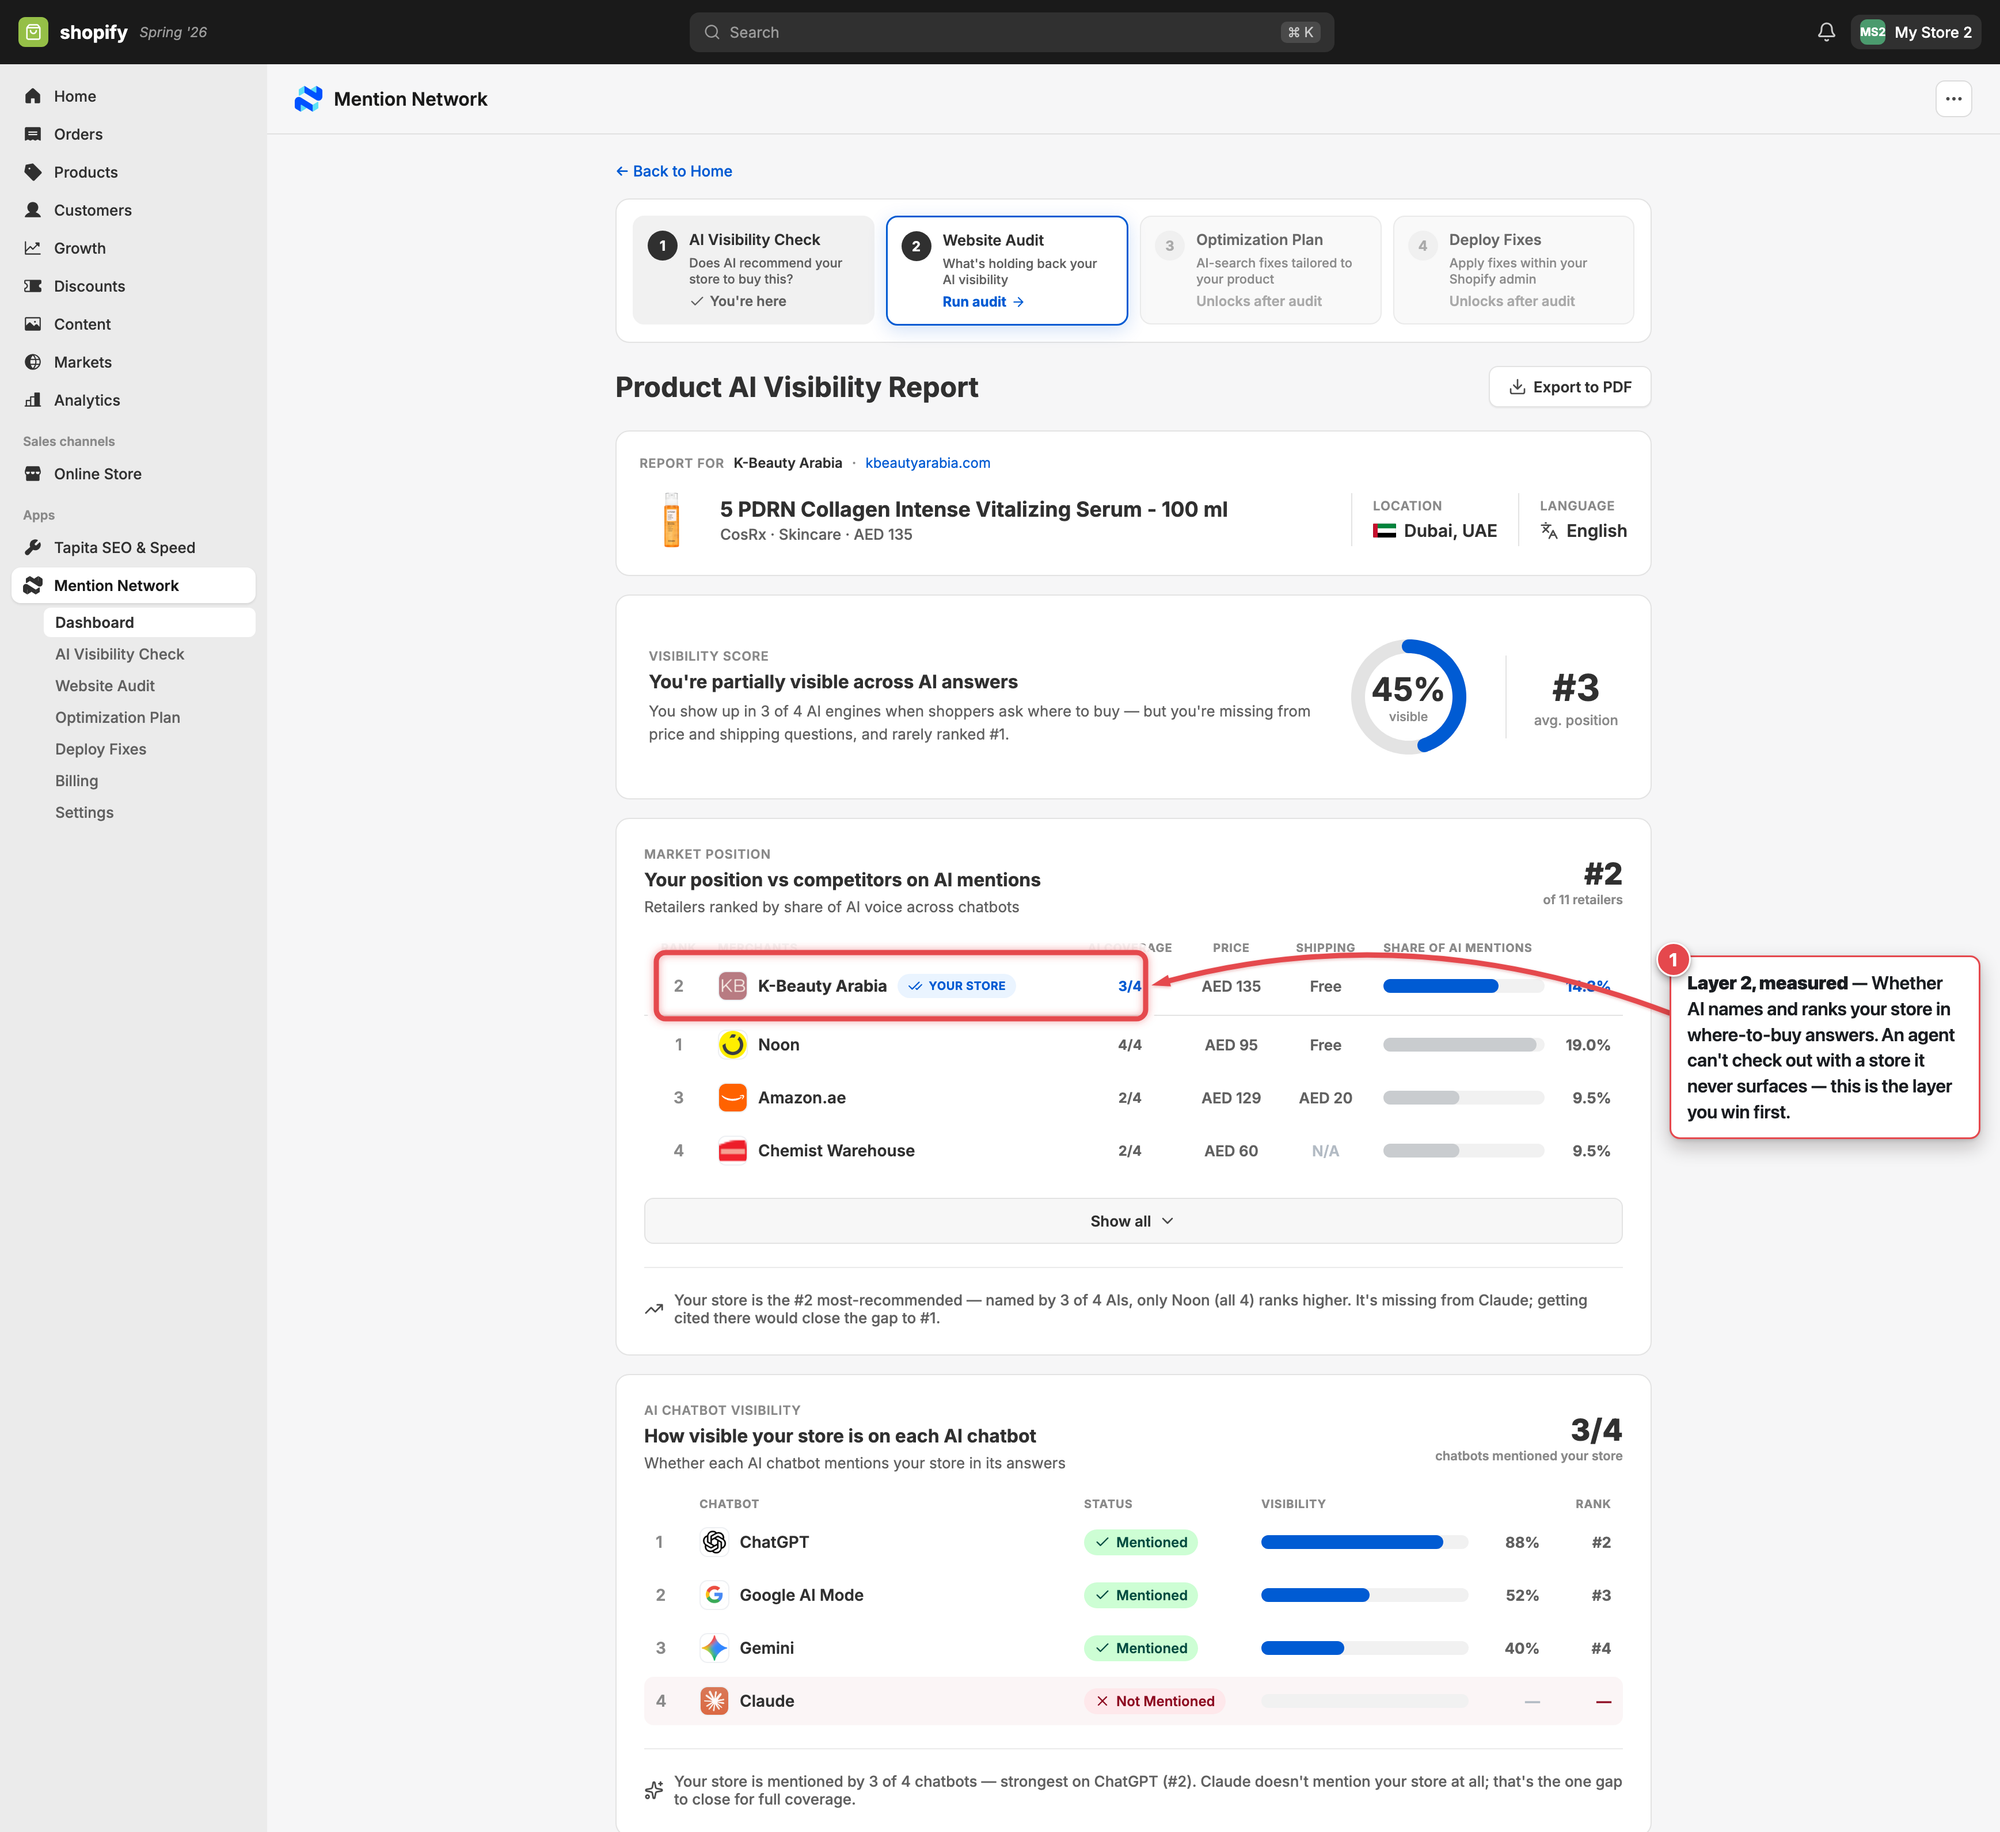Open the My Store 2 account menu
The width and height of the screenshot is (2000, 1832).
(x=1915, y=32)
